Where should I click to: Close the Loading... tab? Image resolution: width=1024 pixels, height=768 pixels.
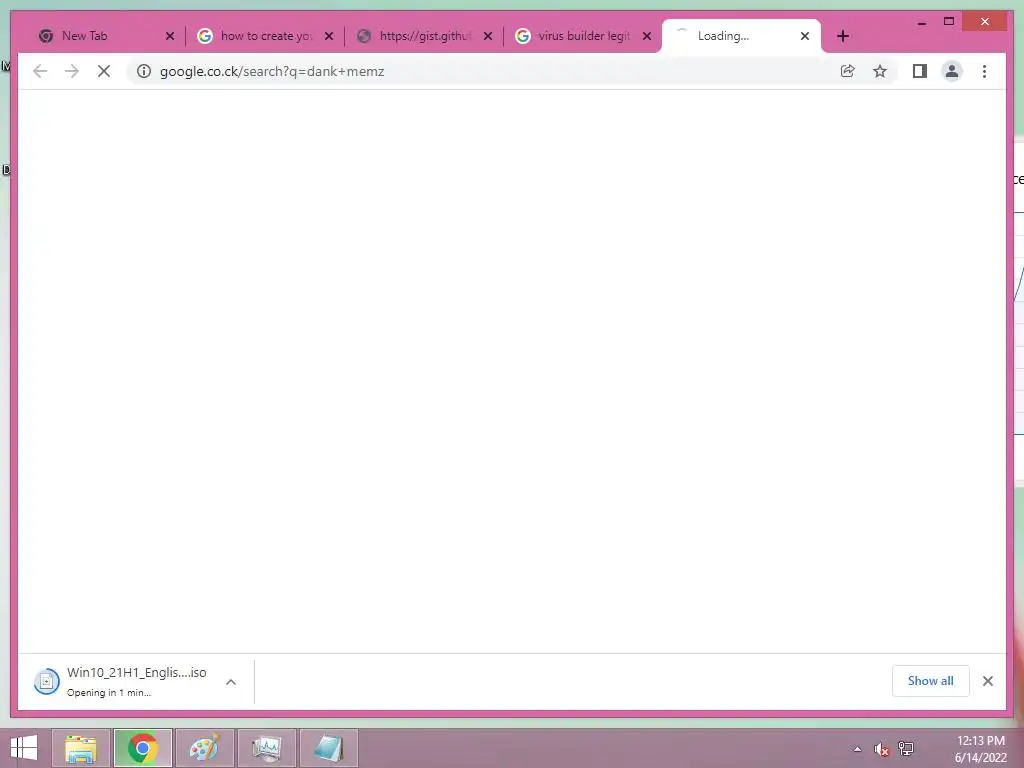click(x=805, y=36)
